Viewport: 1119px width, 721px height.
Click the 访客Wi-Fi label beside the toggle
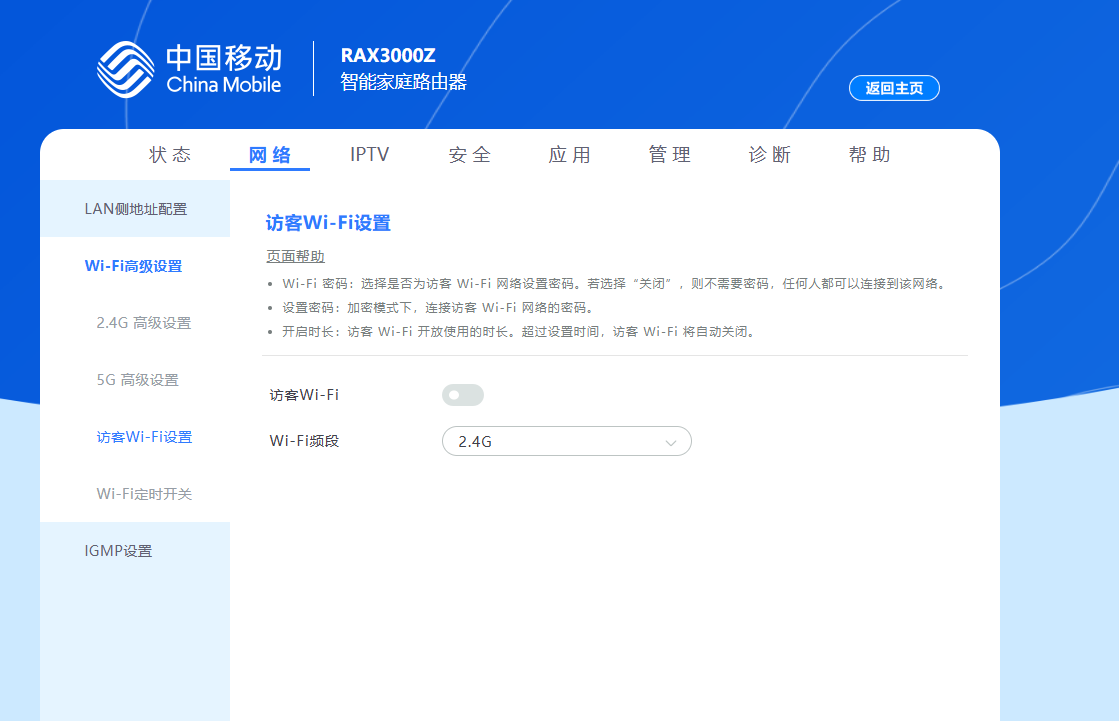click(x=304, y=395)
